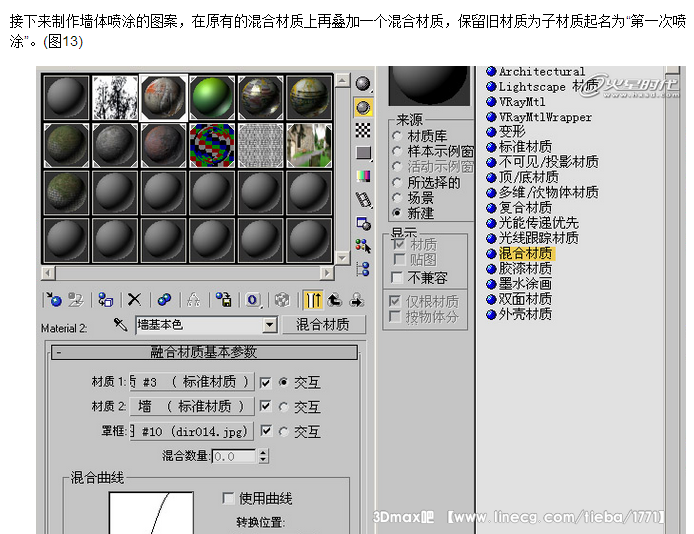Image resolution: width=694 pixels, height=534 pixels.
Task: Toggle the Show End Result icon
Action: (313, 300)
